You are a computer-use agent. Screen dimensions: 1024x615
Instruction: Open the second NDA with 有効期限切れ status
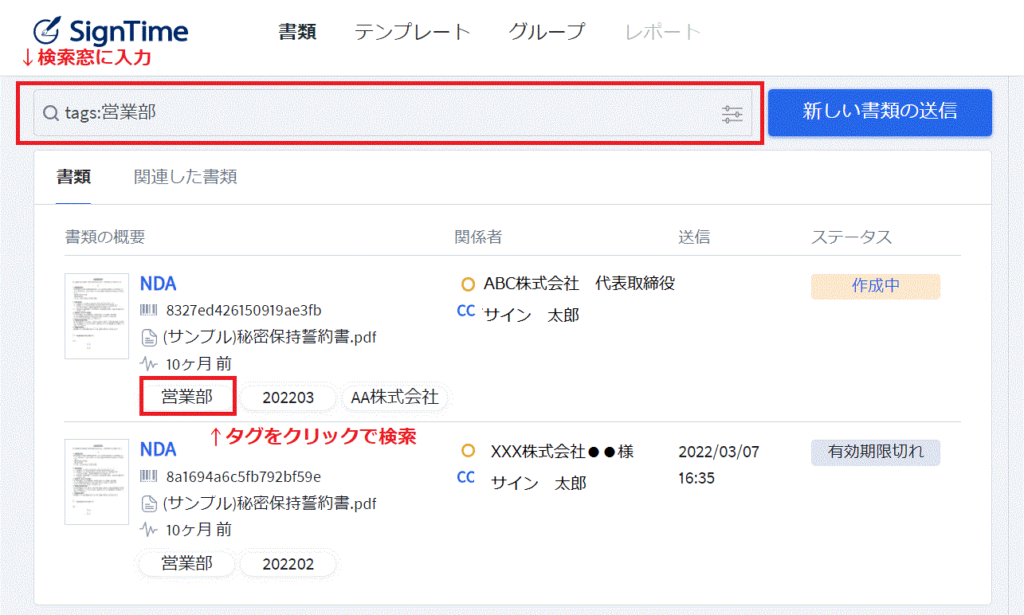(158, 450)
